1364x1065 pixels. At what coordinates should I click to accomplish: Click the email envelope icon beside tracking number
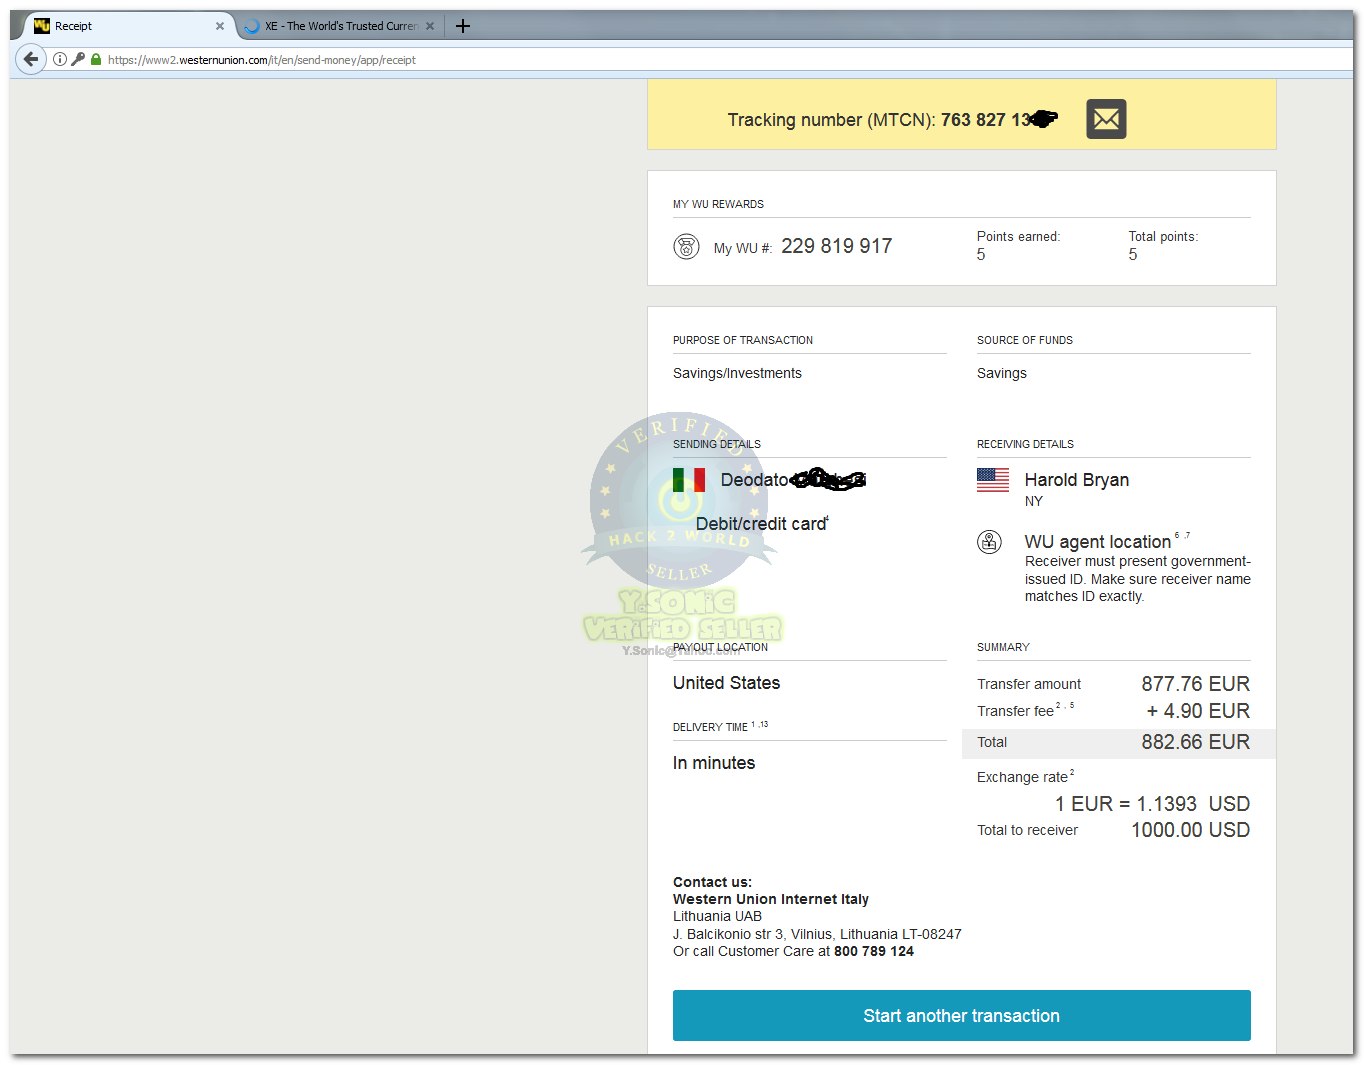tap(1106, 119)
